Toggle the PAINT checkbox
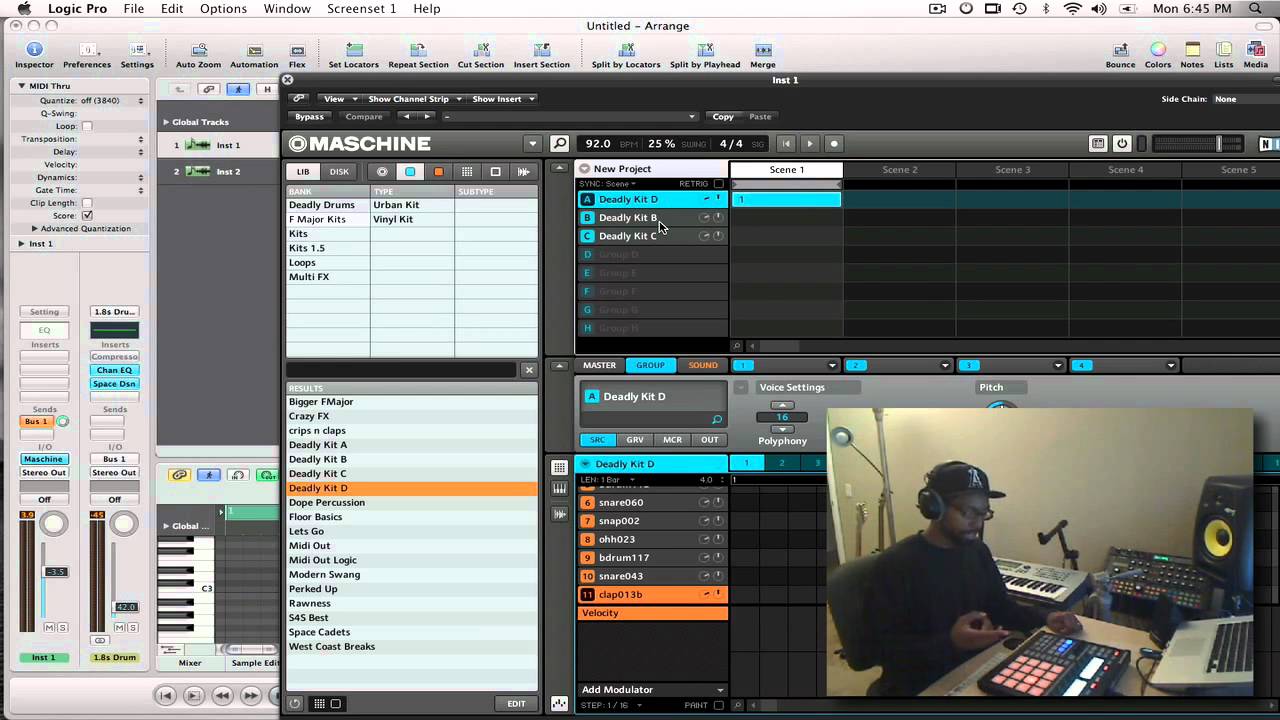The height and width of the screenshot is (720, 1280). (718, 705)
